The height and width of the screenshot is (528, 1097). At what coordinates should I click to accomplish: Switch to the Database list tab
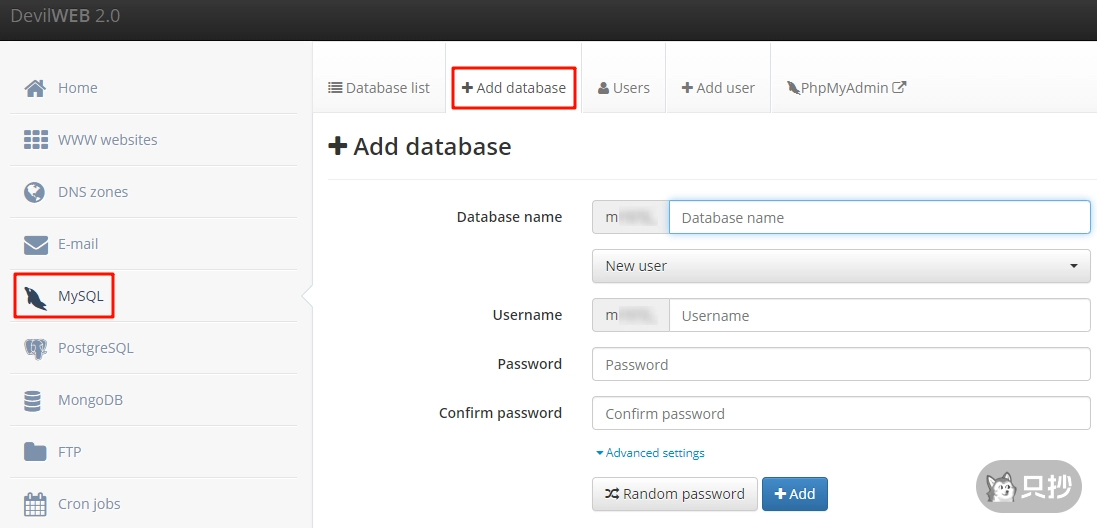click(x=378, y=88)
